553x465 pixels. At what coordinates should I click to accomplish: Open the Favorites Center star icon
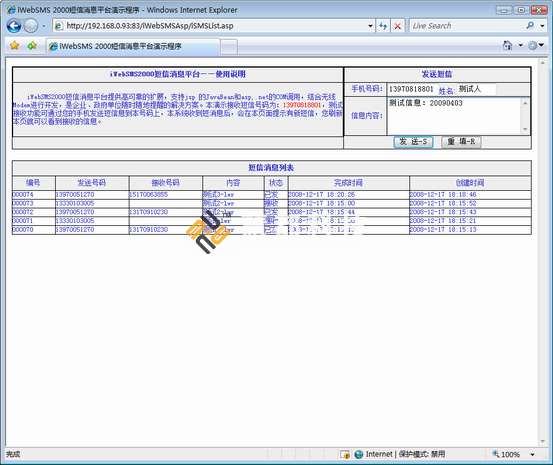tap(14, 45)
